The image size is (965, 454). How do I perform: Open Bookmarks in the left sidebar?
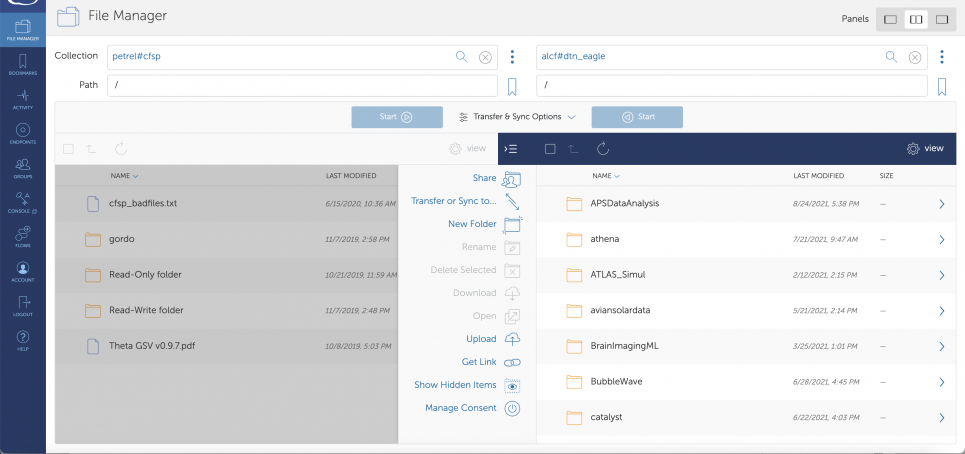22,65
